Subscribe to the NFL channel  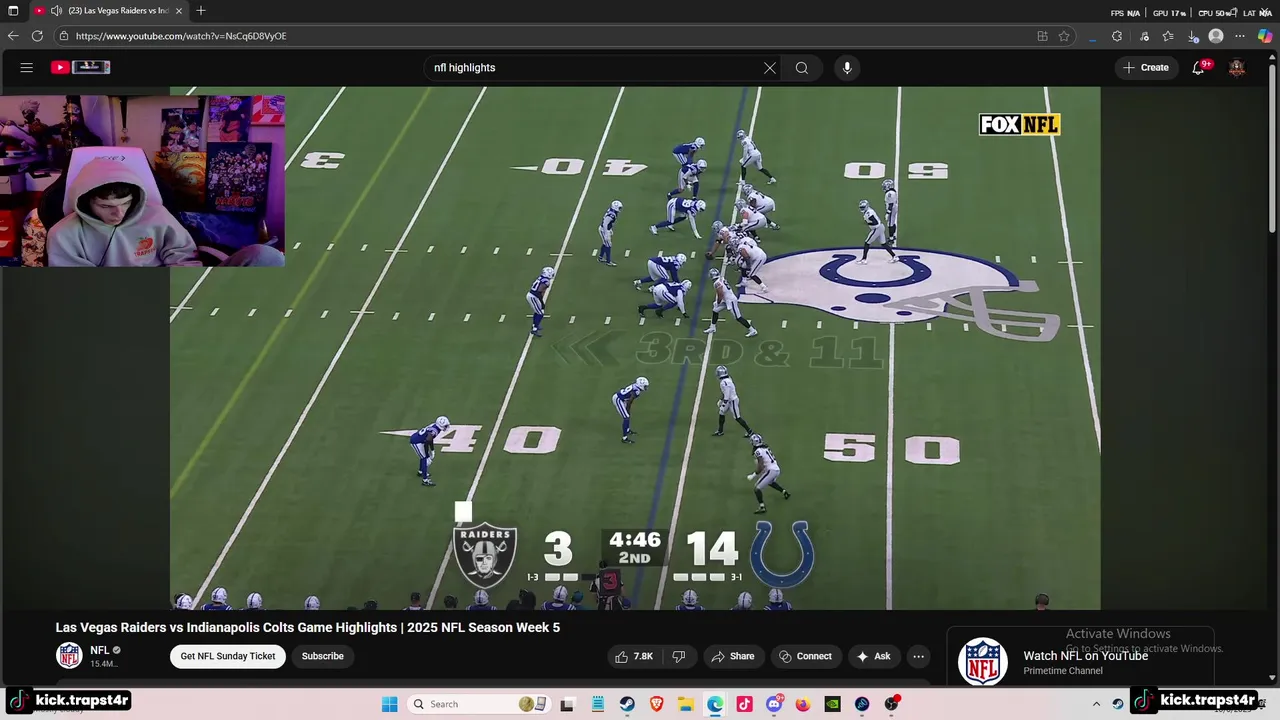[x=323, y=656]
